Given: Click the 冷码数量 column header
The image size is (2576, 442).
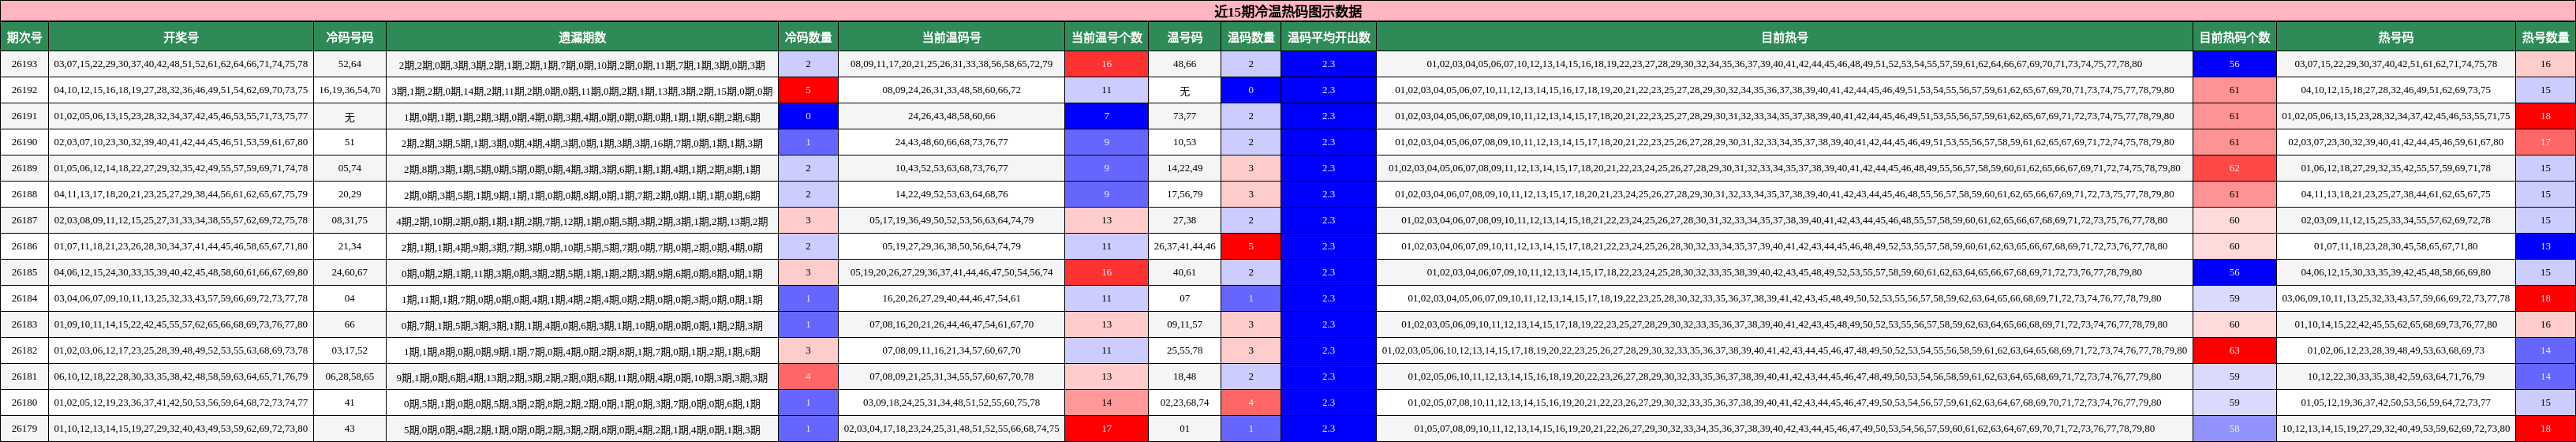Looking at the screenshot, I should pos(808,37).
